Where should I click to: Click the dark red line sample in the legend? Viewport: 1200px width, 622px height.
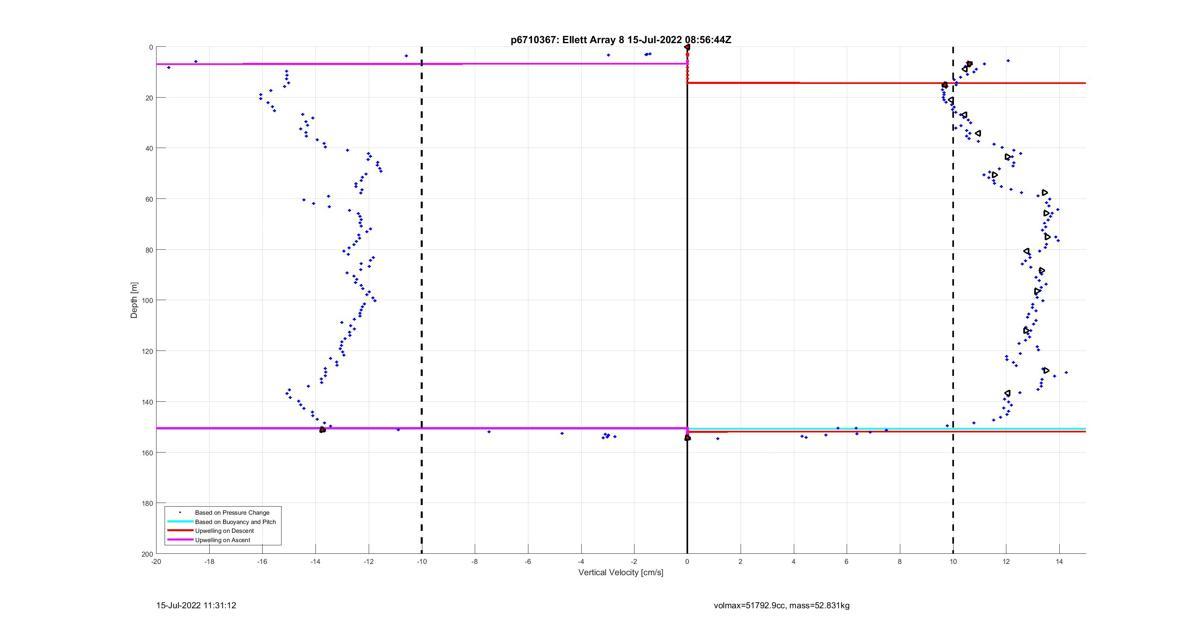[179, 531]
